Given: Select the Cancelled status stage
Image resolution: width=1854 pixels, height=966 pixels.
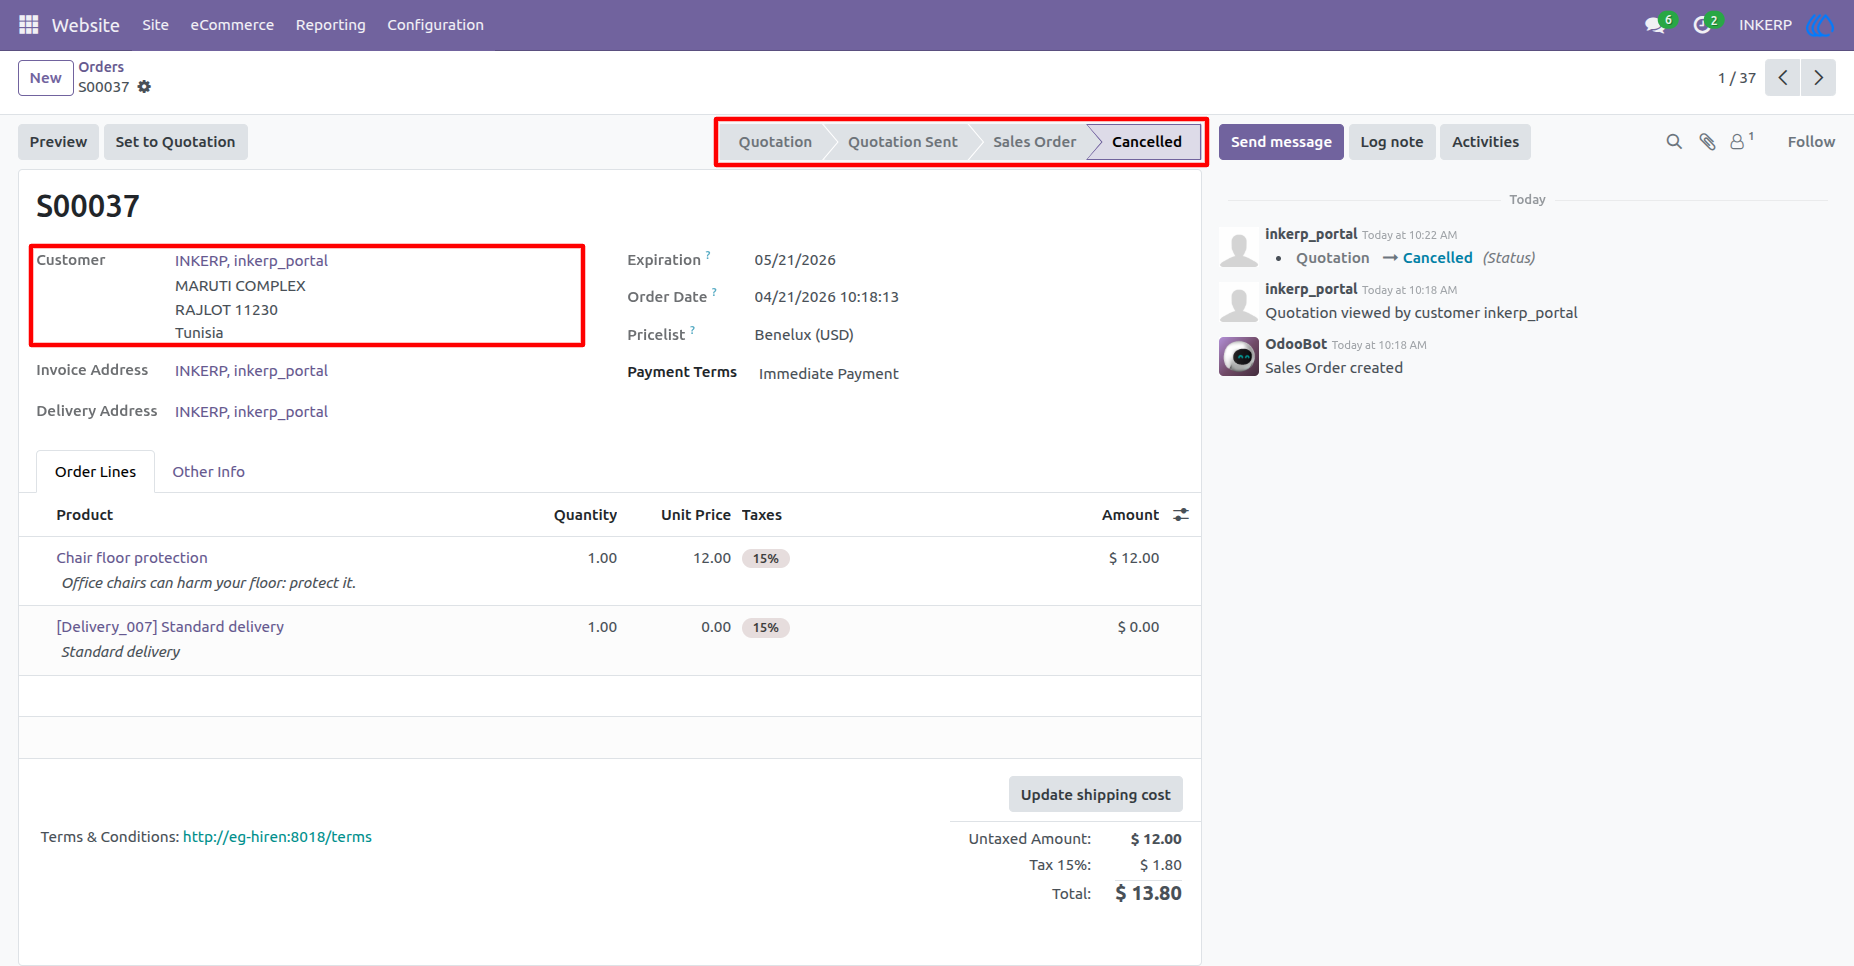Looking at the screenshot, I should [1146, 142].
